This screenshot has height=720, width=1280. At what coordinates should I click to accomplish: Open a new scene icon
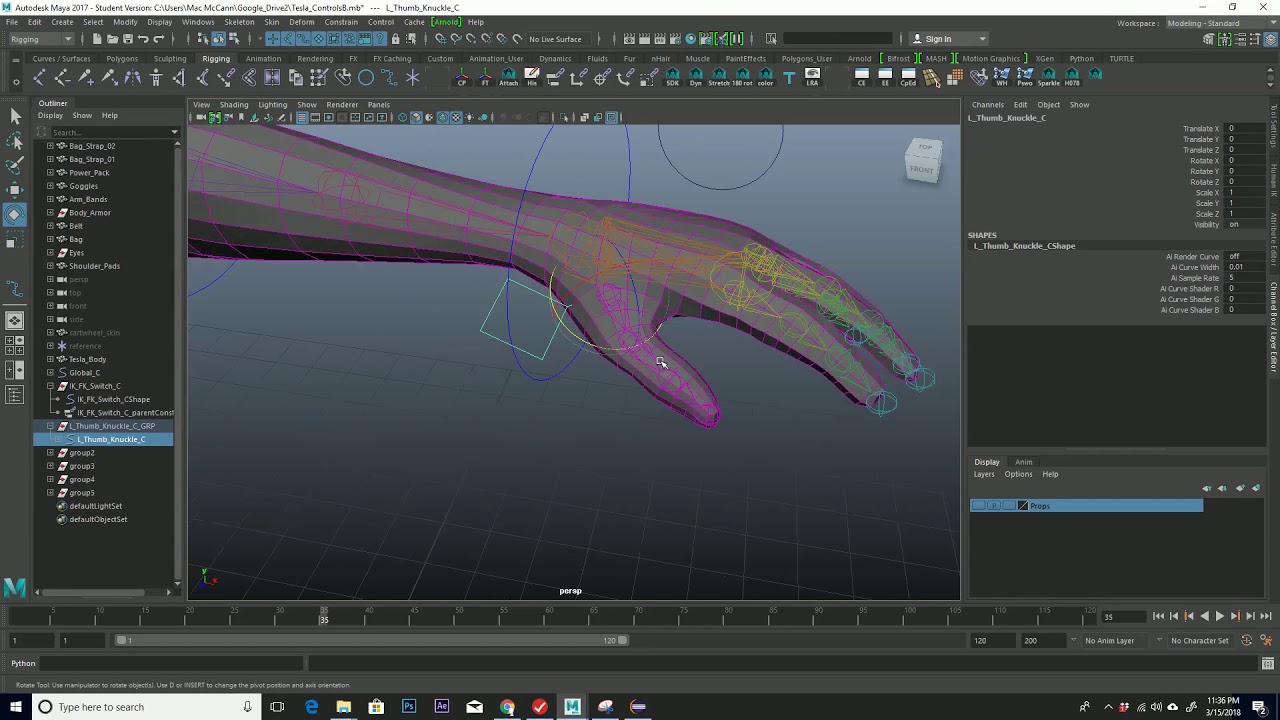pos(97,39)
